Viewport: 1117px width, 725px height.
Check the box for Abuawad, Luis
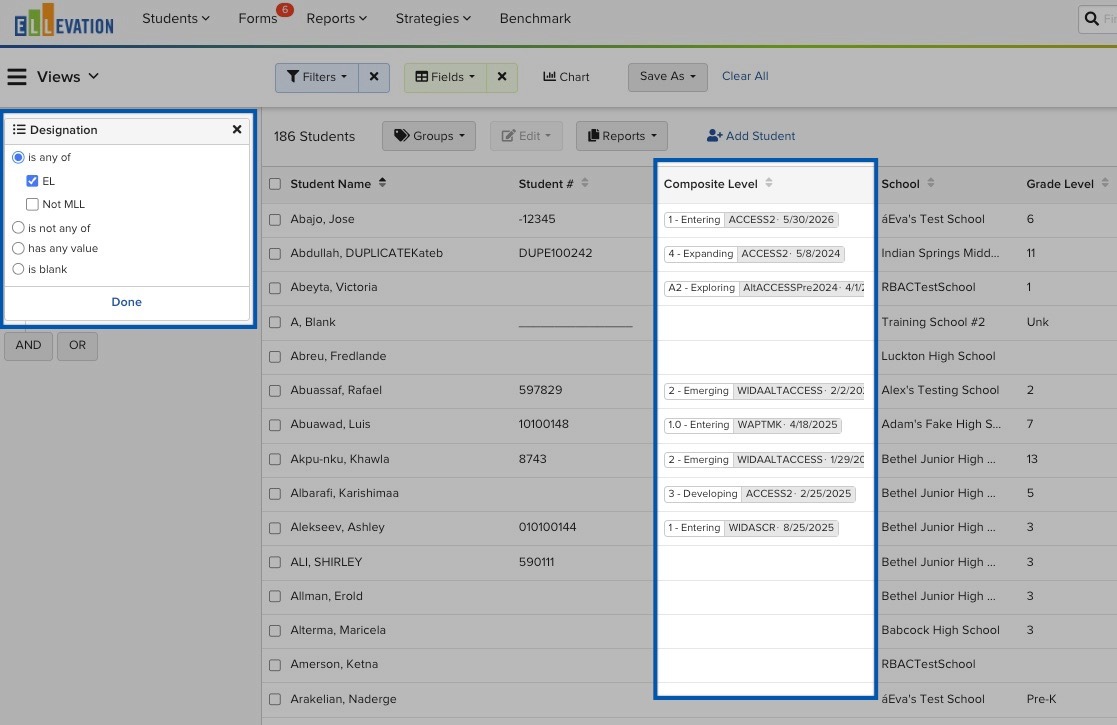(x=275, y=425)
